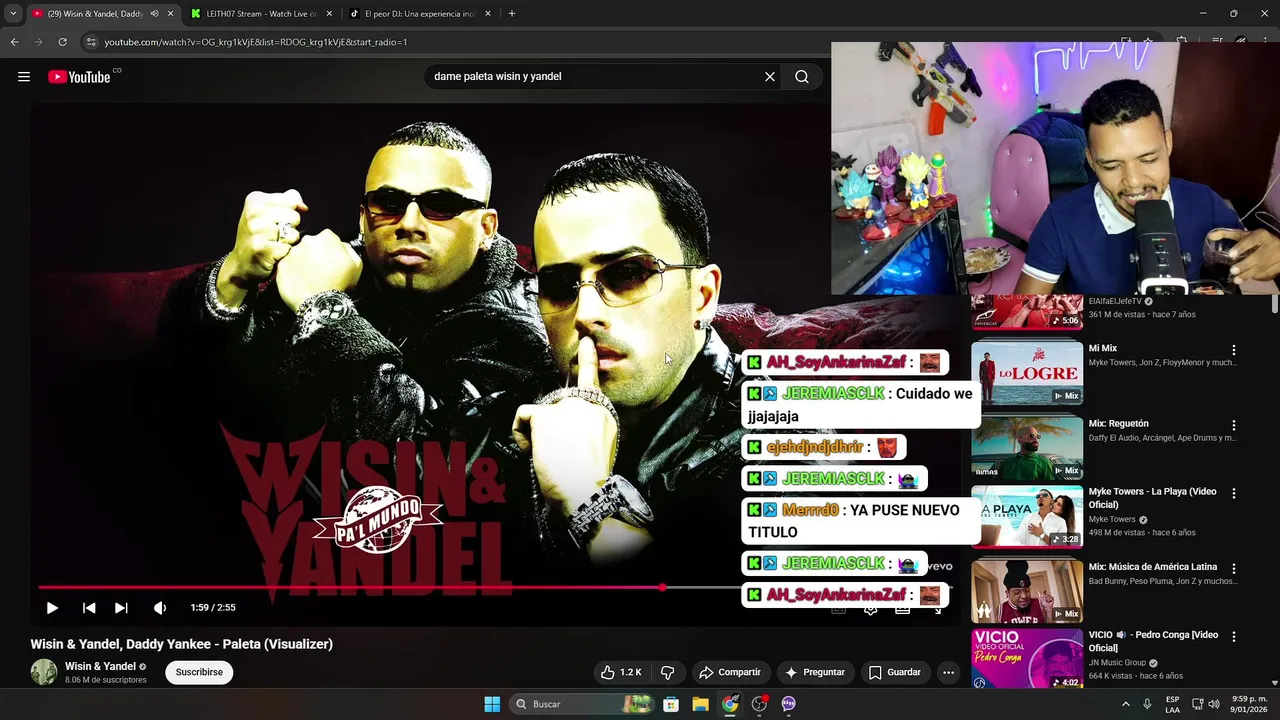Open the purple chat app in taskbar
1280x720 pixels.
(788, 704)
